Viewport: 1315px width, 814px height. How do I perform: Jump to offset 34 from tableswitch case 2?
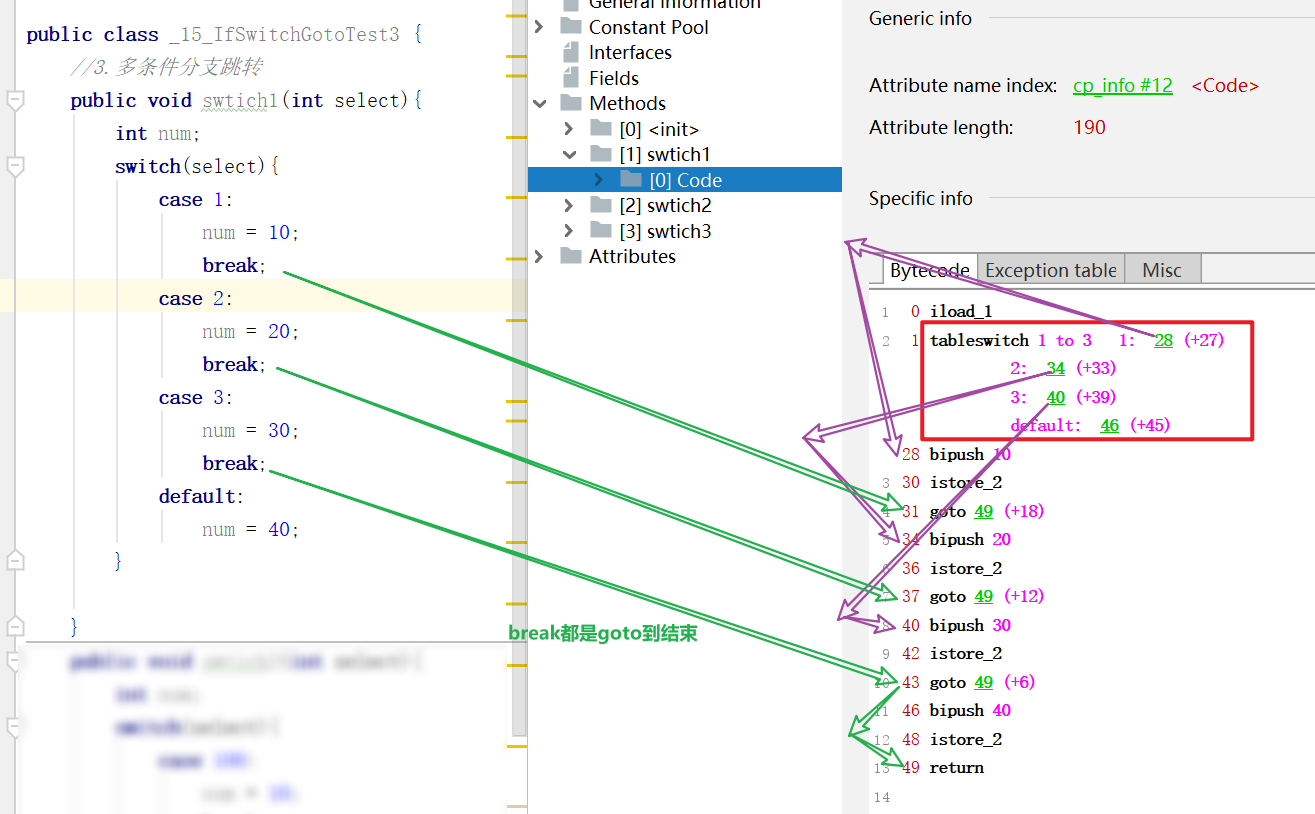pyautogui.click(x=1055, y=368)
